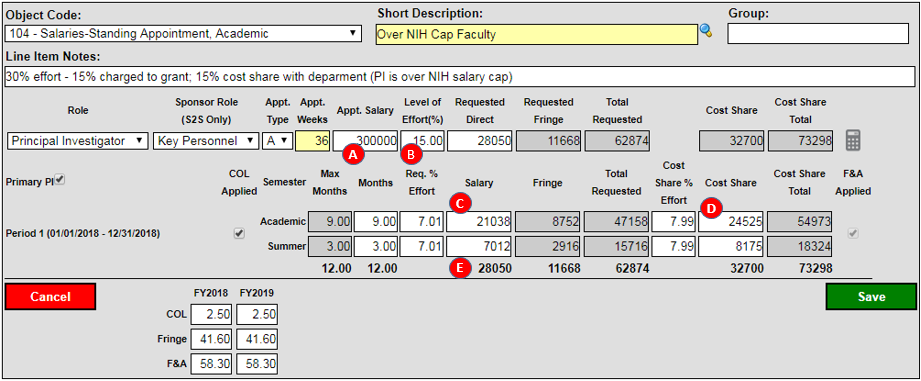
Task: Click the bold salary total 28050
Action: pyautogui.click(x=494, y=268)
